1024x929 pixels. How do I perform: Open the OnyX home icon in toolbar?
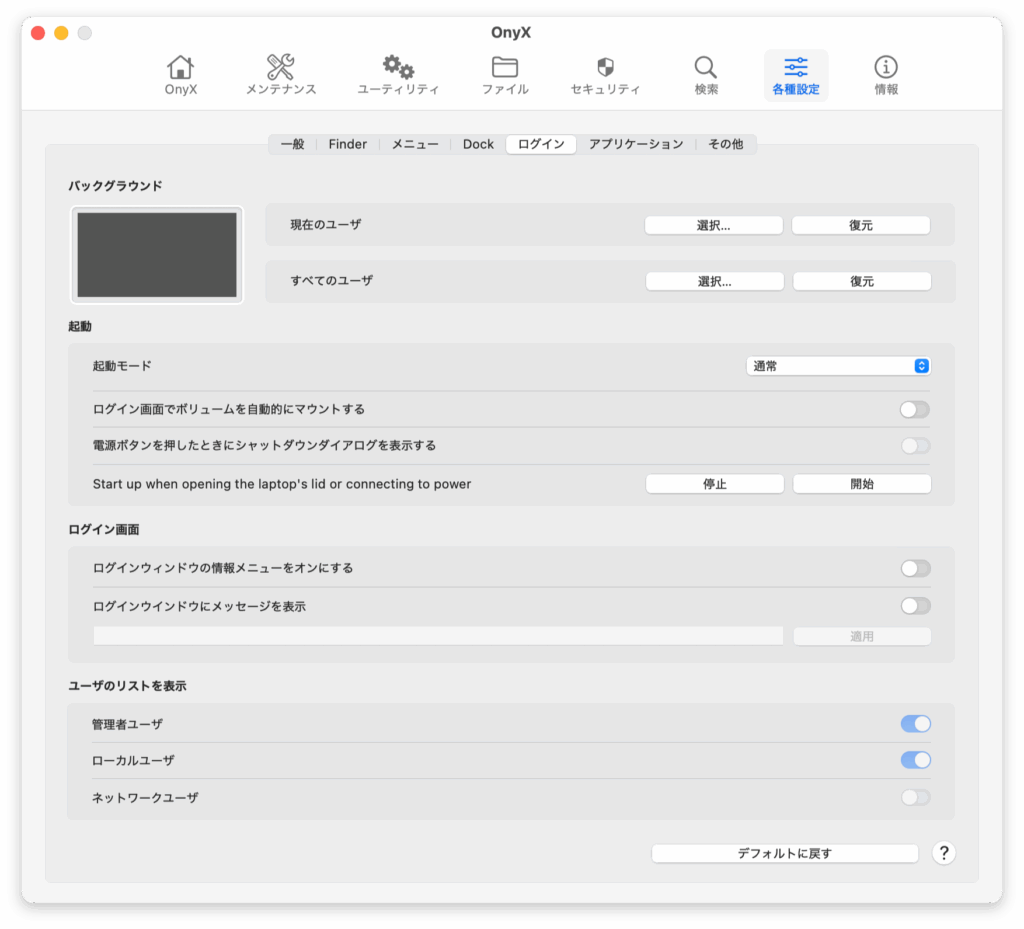[181, 68]
